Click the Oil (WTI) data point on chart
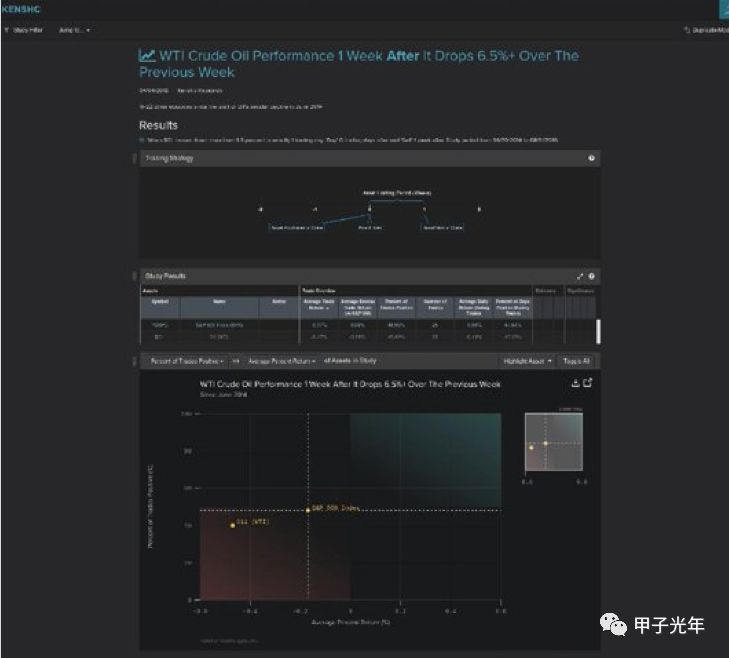Screen dimensions: 729x658 pos(232,525)
